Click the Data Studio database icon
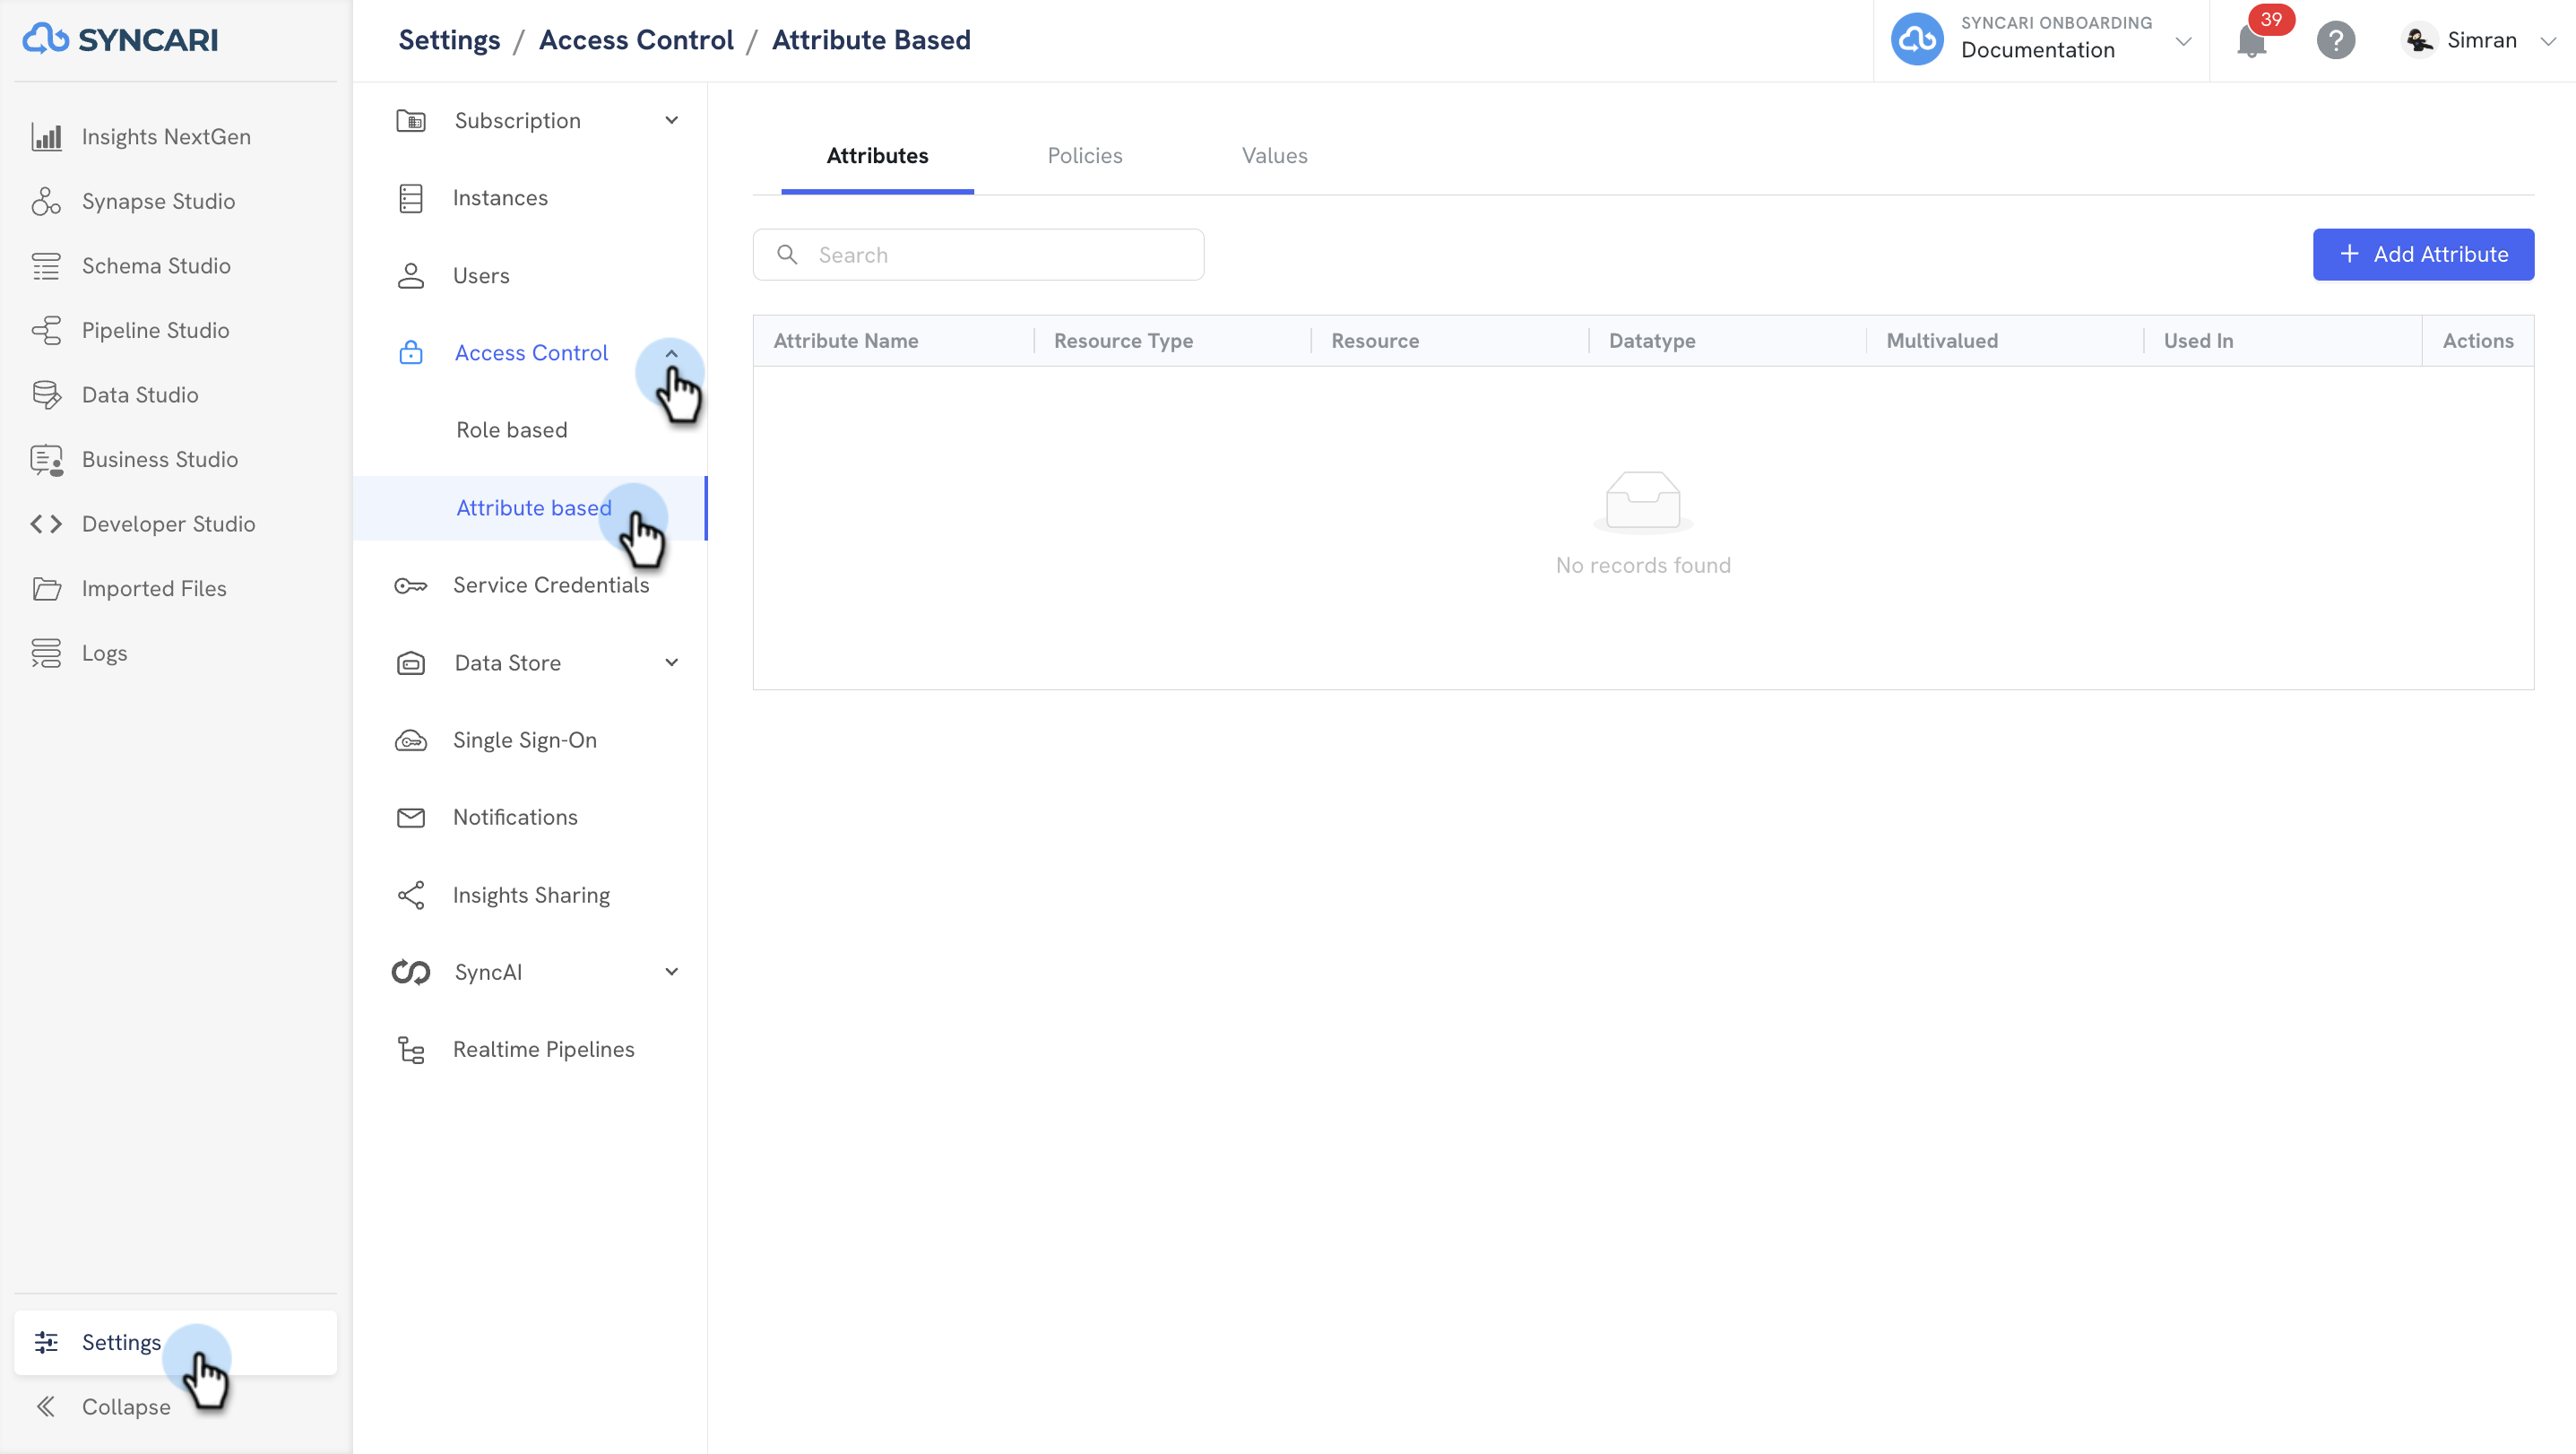This screenshot has height=1454, width=2576. coord(46,395)
